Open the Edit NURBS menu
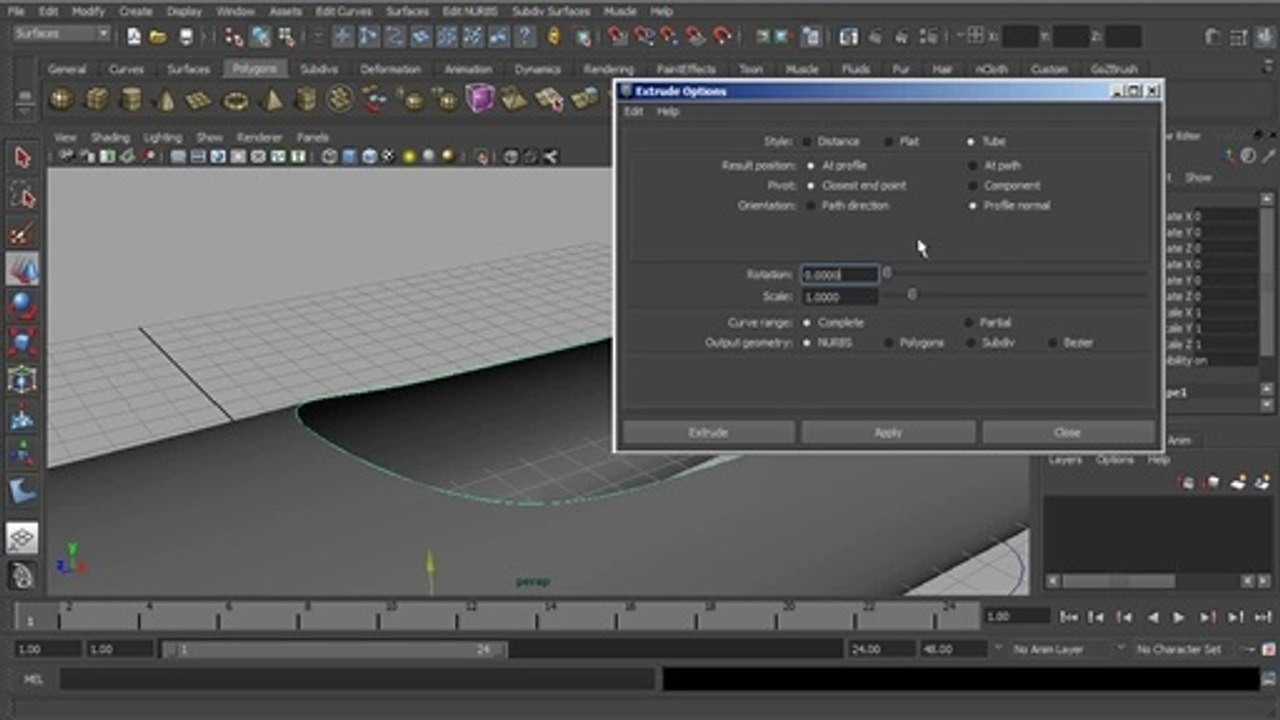The height and width of the screenshot is (720, 1280). pyautogui.click(x=469, y=11)
